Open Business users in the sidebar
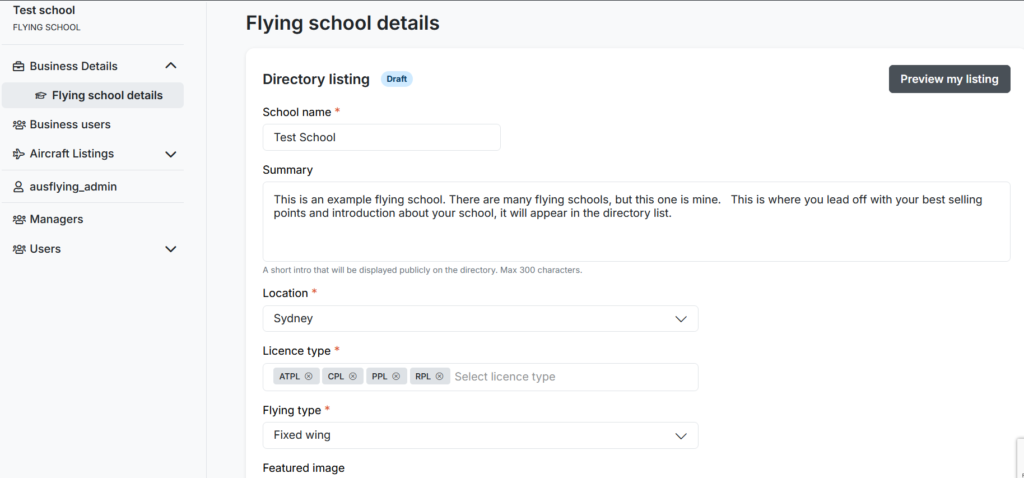Viewport: 1024px width, 478px height. coord(70,125)
